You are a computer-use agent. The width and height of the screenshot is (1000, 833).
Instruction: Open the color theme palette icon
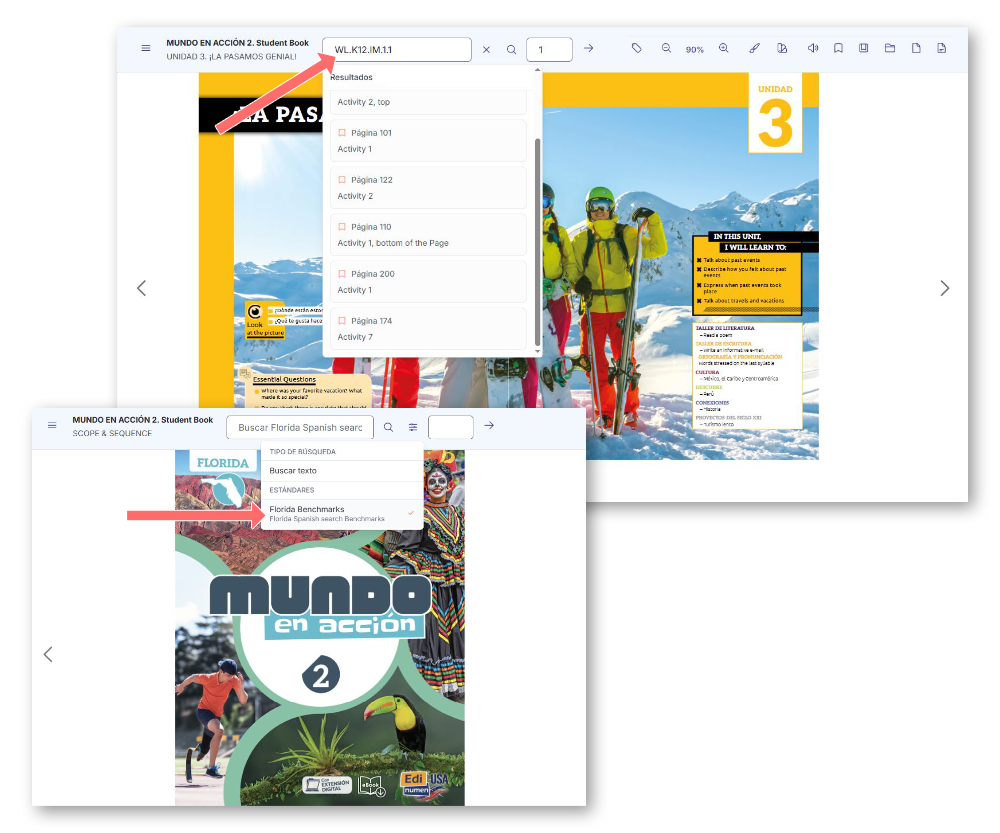(x=783, y=48)
